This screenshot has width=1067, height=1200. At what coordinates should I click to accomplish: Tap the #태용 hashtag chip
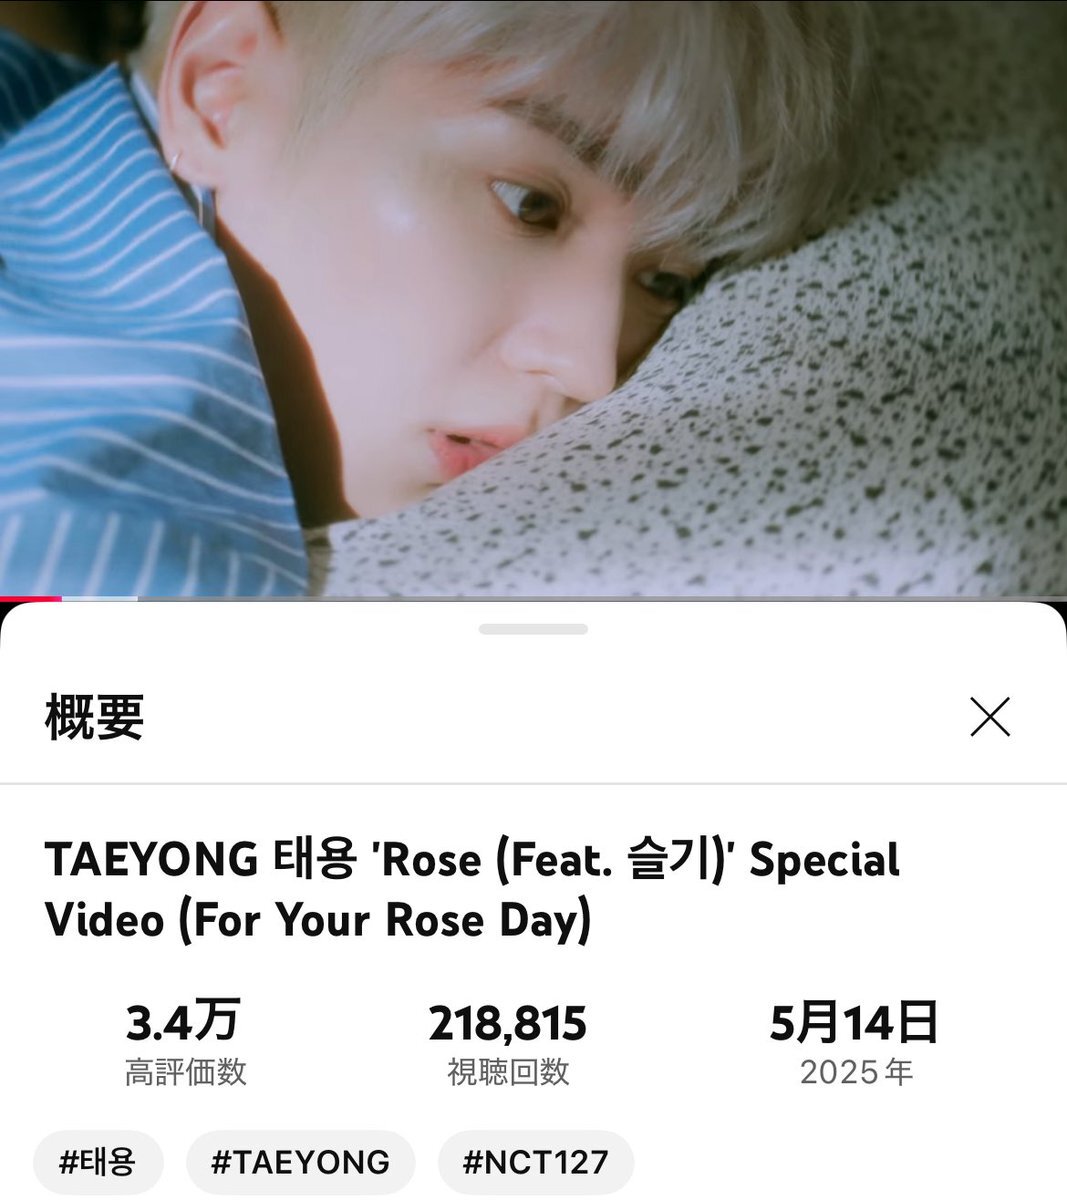98,1162
